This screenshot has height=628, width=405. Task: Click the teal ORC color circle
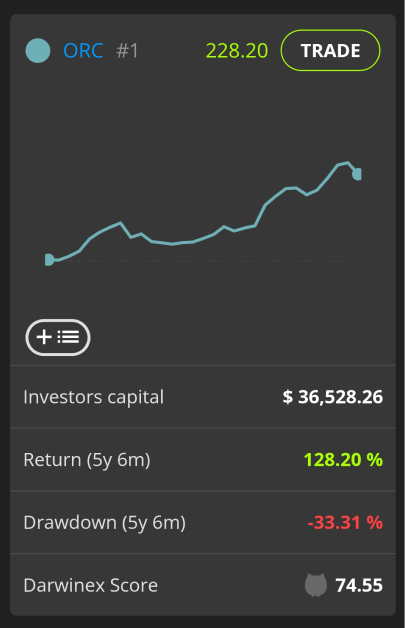[38, 50]
